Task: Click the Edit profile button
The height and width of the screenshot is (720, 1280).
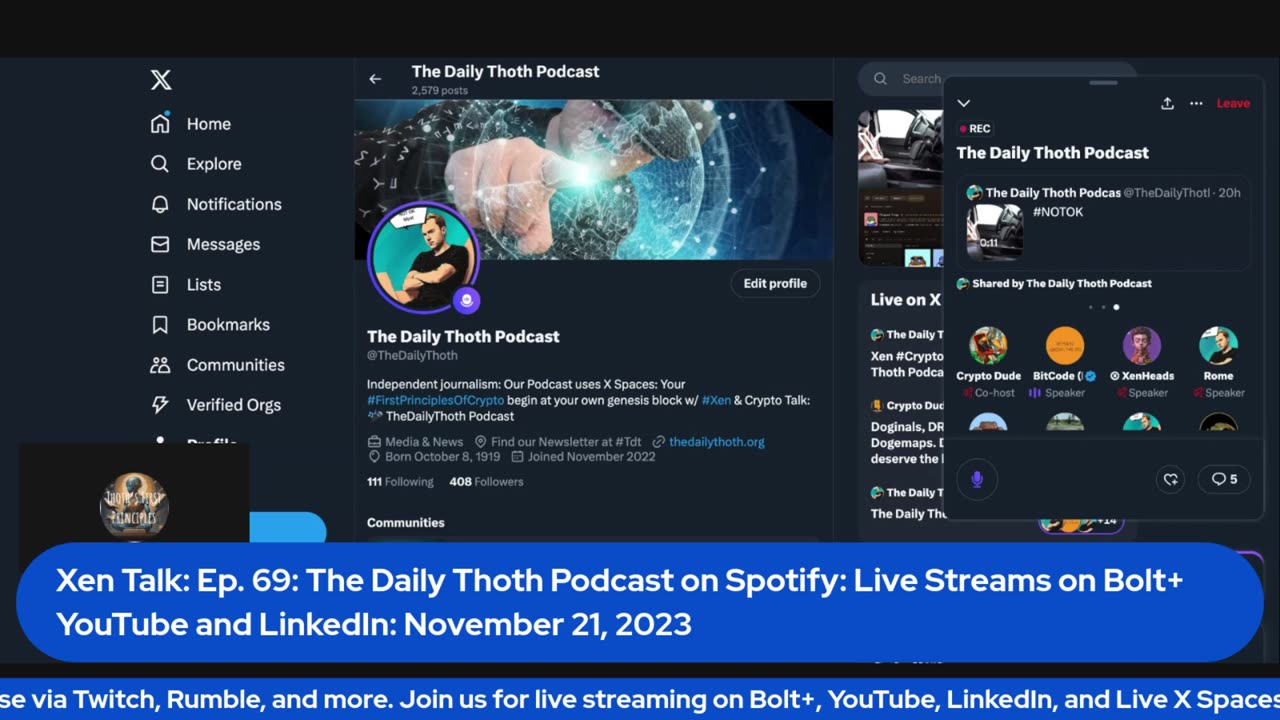Action: (775, 283)
